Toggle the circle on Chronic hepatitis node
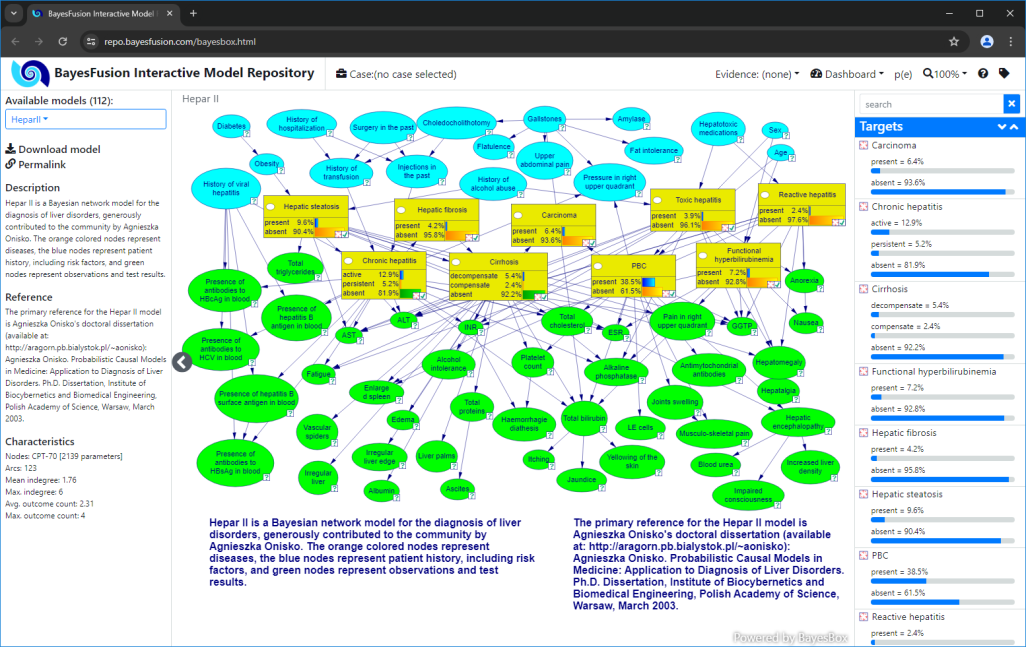 point(349,261)
